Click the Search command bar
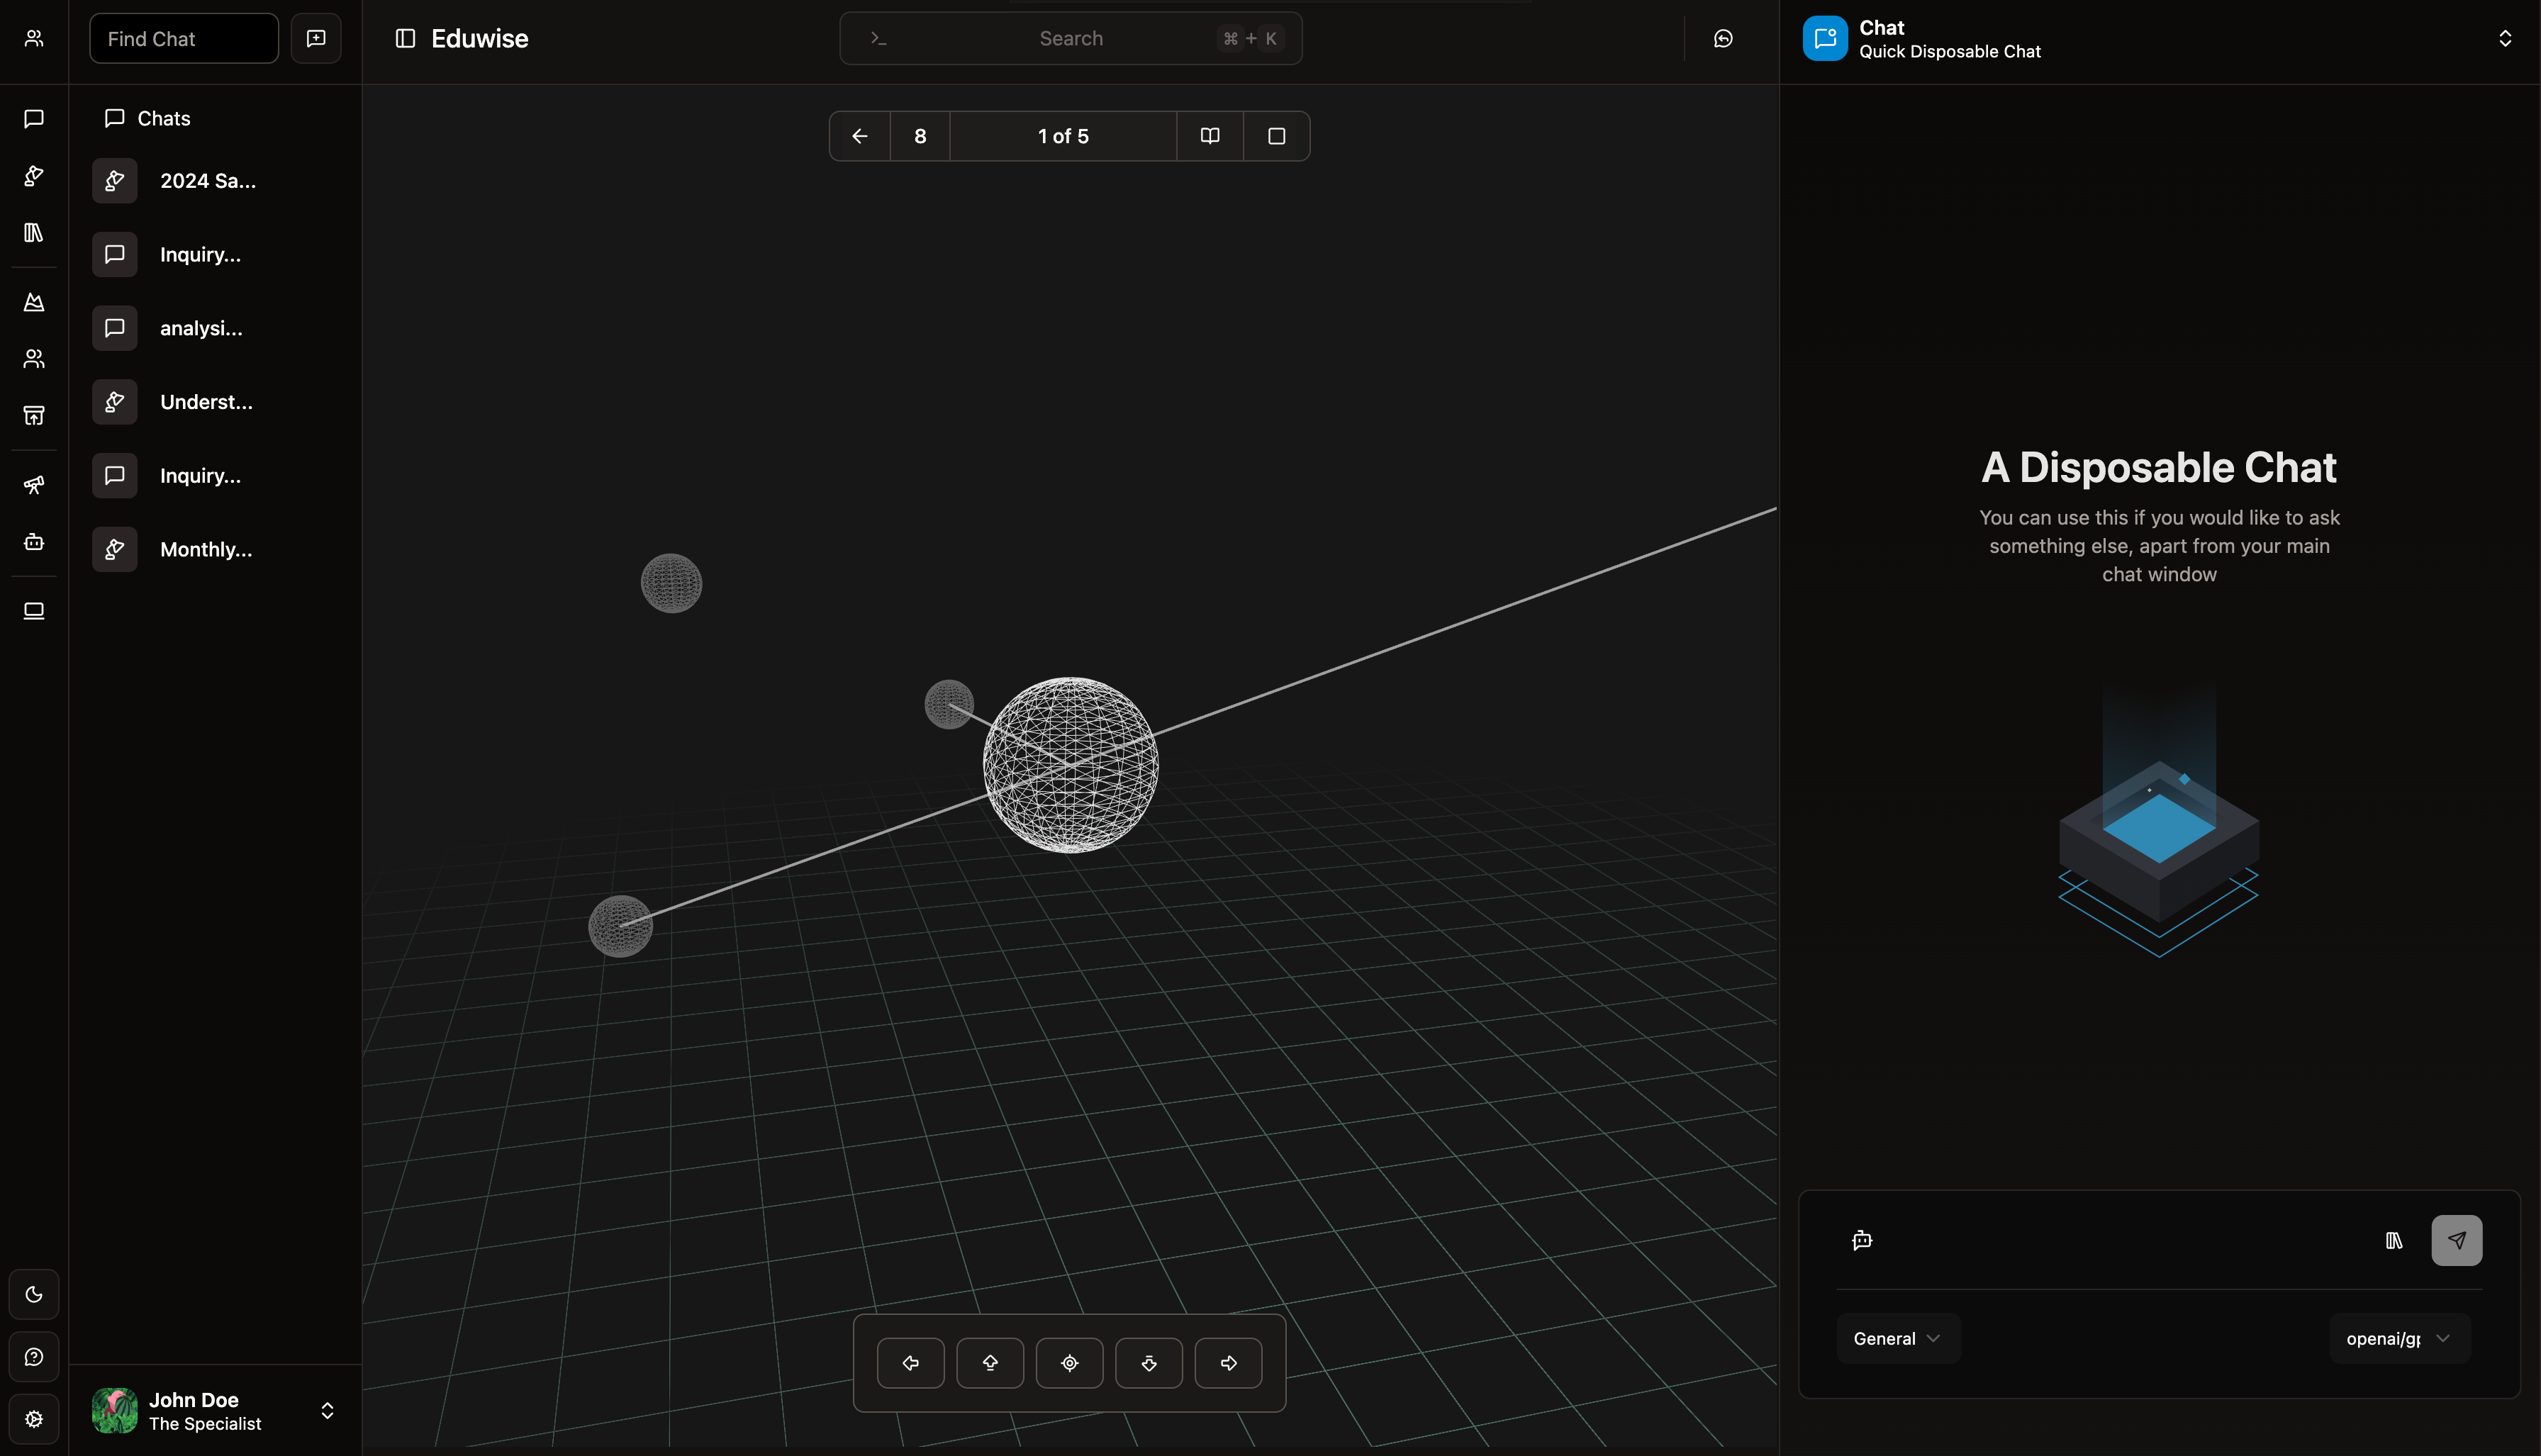 tap(1070, 38)
